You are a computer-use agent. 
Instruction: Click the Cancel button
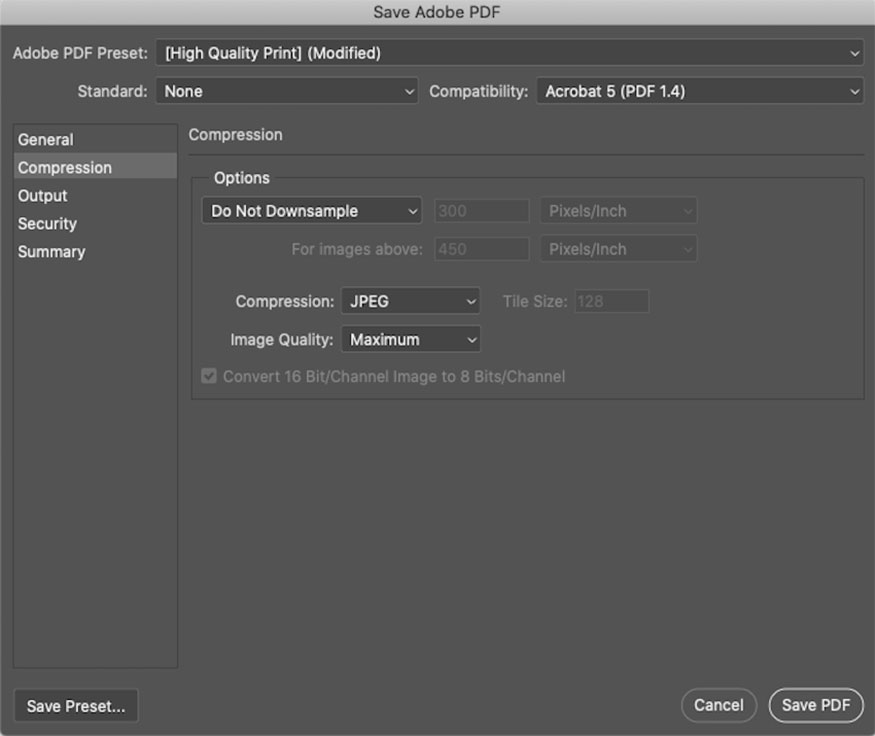(x=719, y=705)
